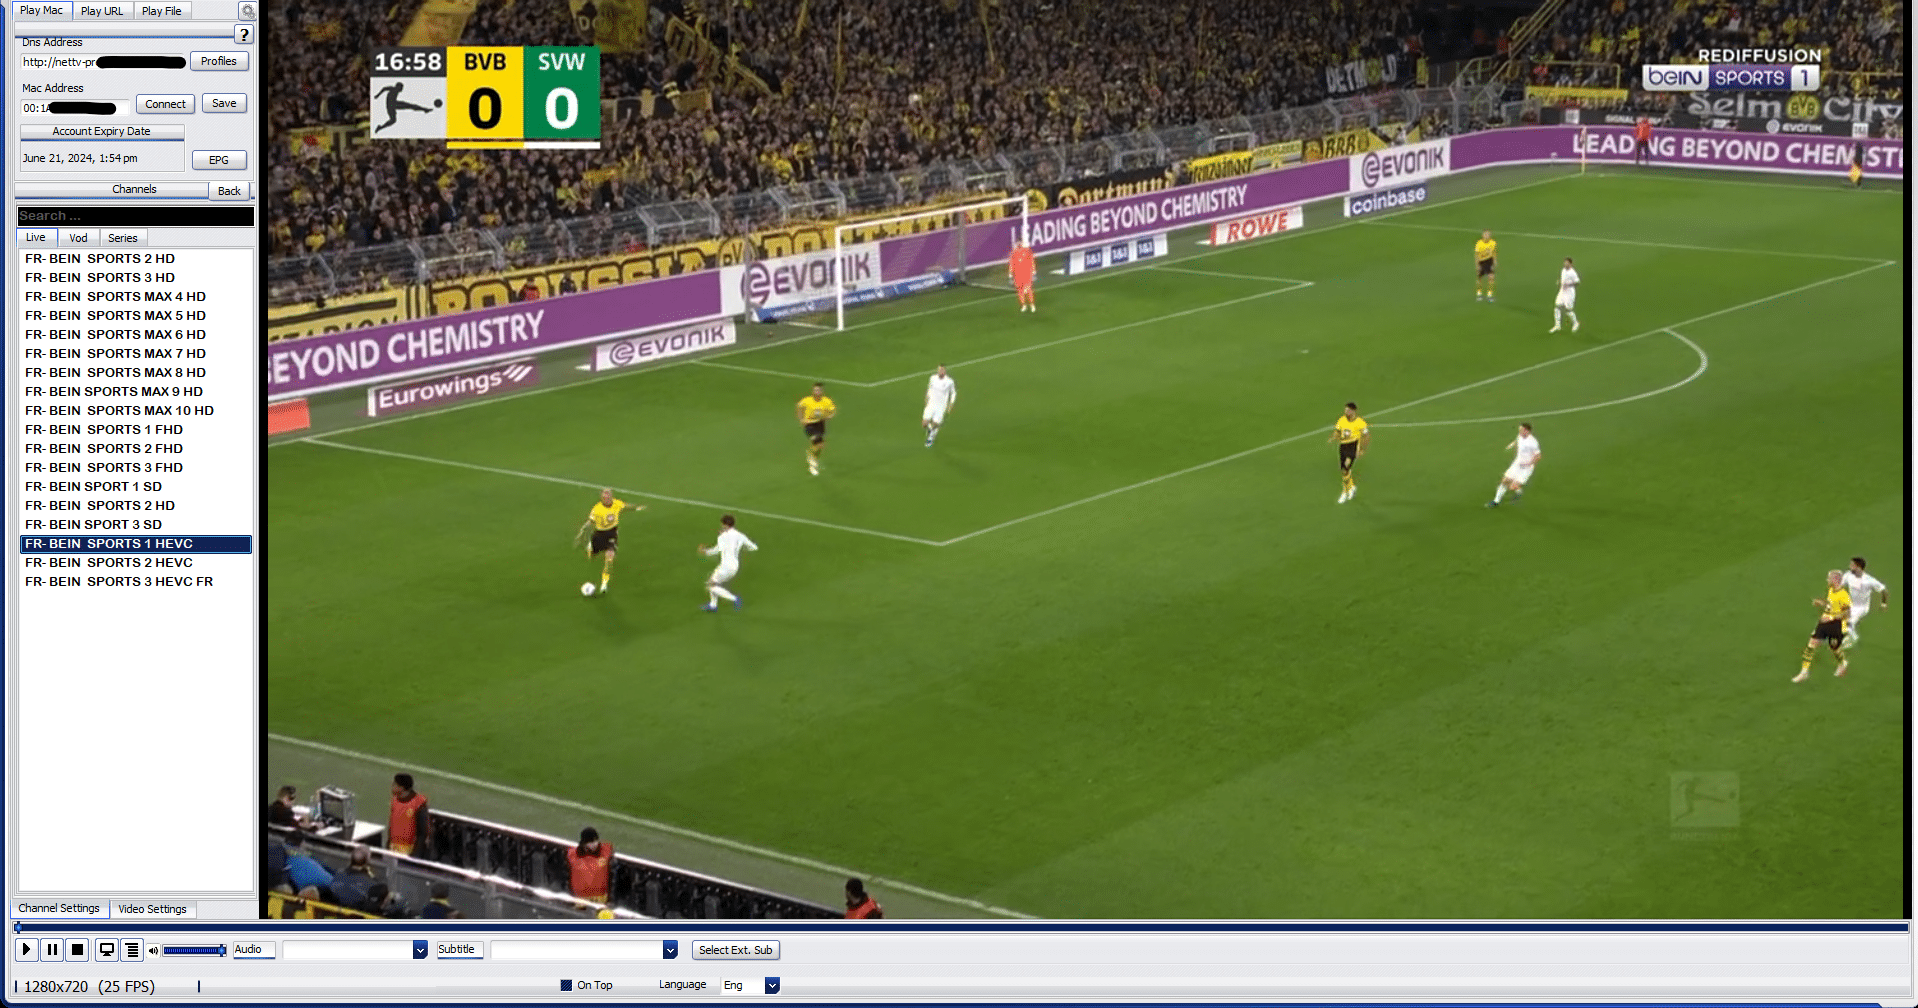Click the Channels header button
Screen dimensions: 1918x1008
[x=112, y=189]
